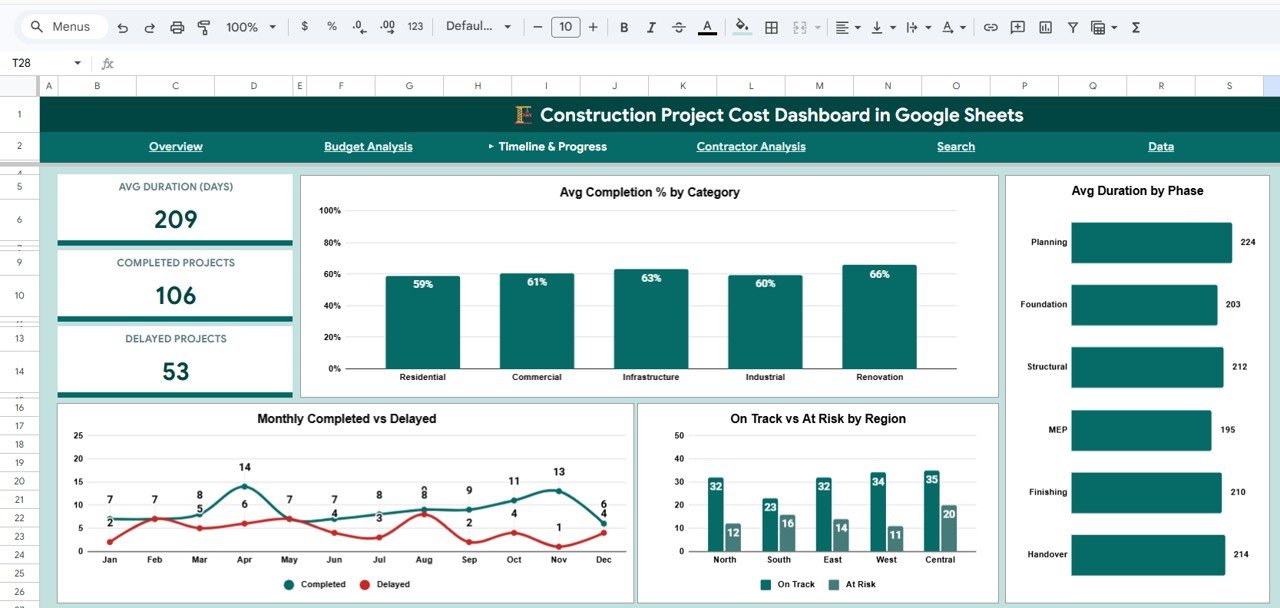The width and height of the screenshot is (1280, 608).
Task: Toggle strikethrough formatting
Action: (678, 27)
